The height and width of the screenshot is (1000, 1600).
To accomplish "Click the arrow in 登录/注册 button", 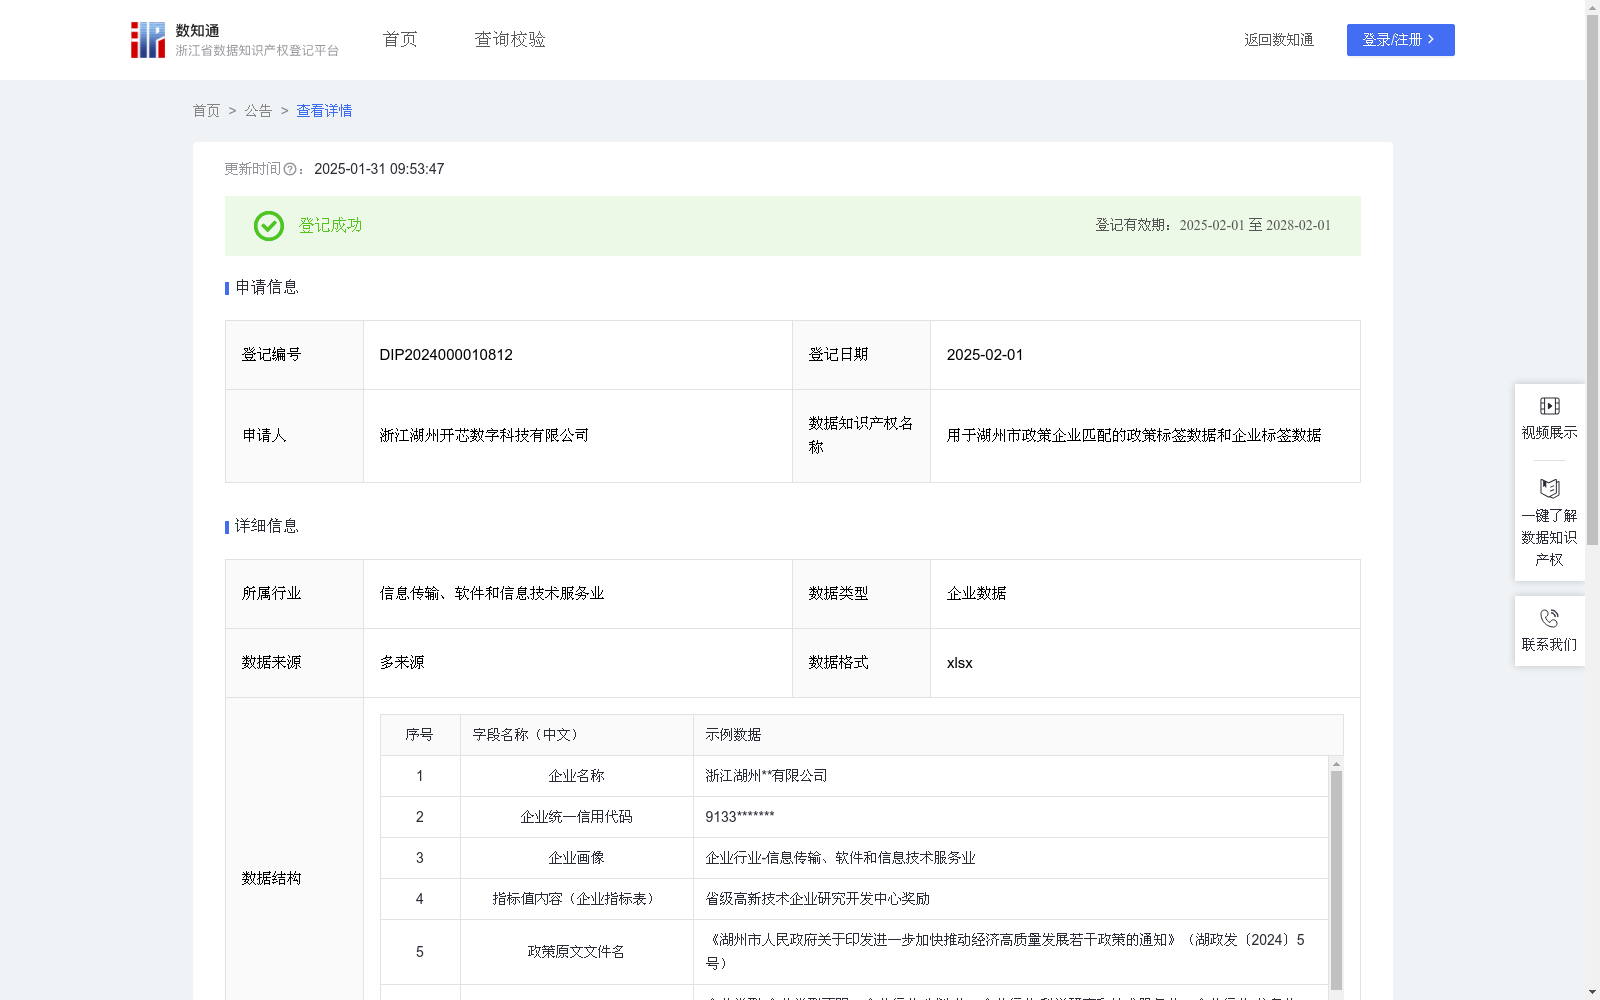I will 1431,39.
